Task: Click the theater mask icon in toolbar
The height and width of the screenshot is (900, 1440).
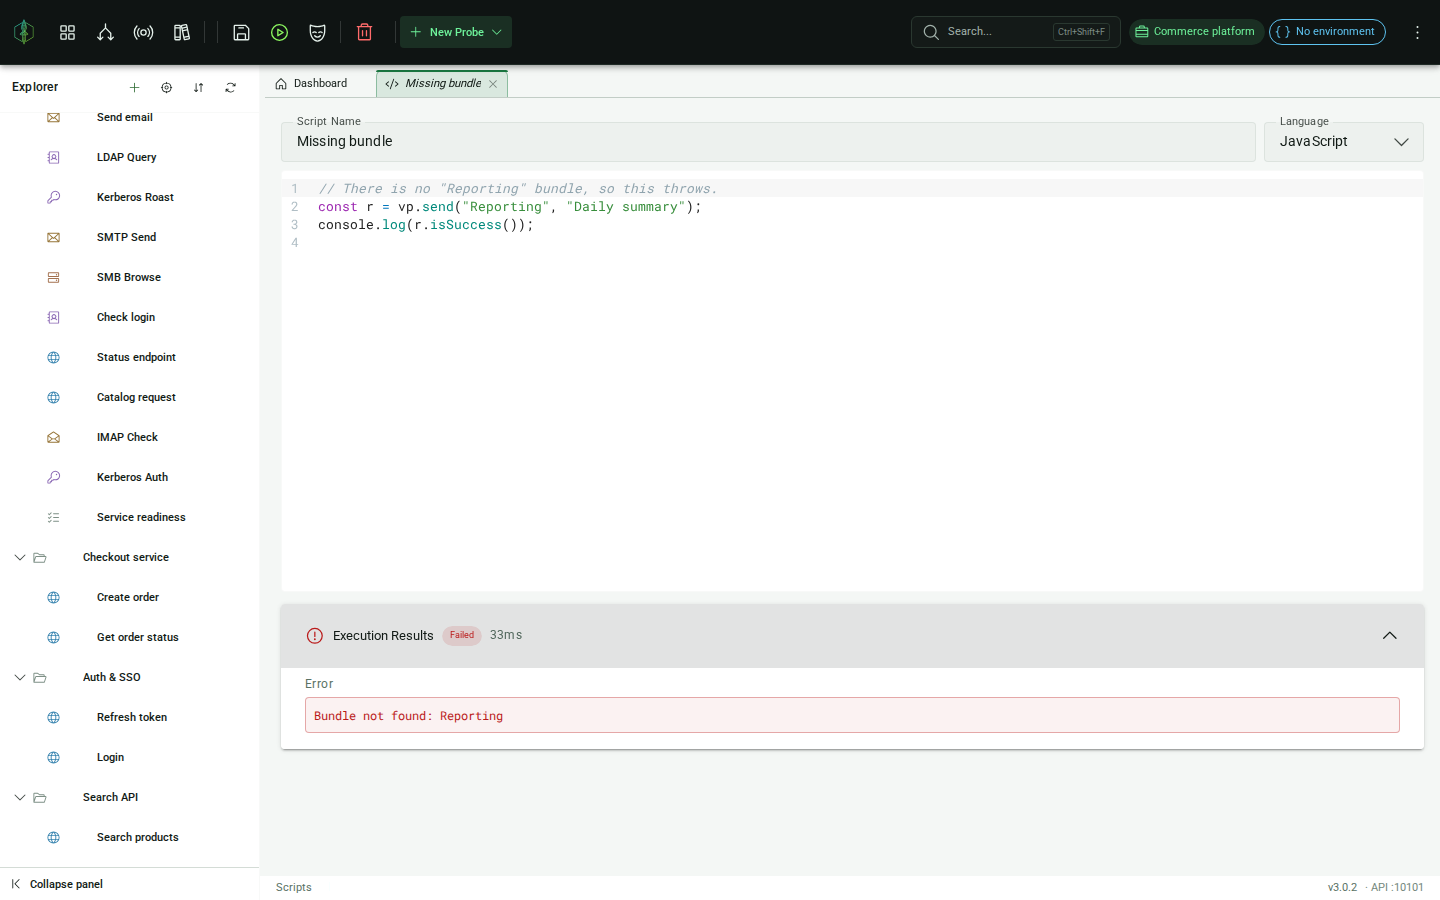Action: [317, 32]
